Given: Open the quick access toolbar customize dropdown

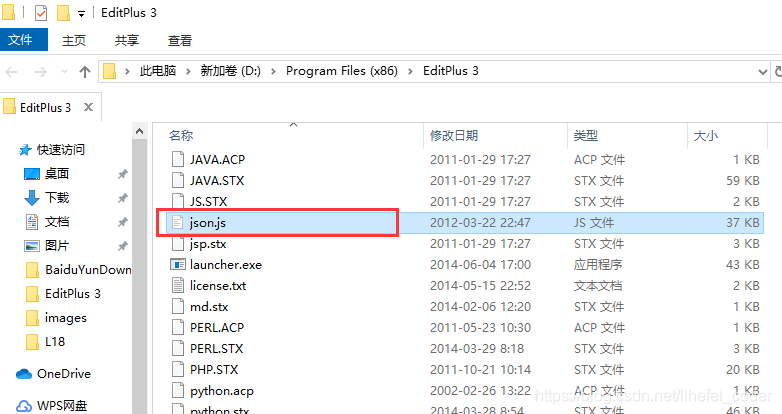Looking at the screenshot, I should pos(81,14).
